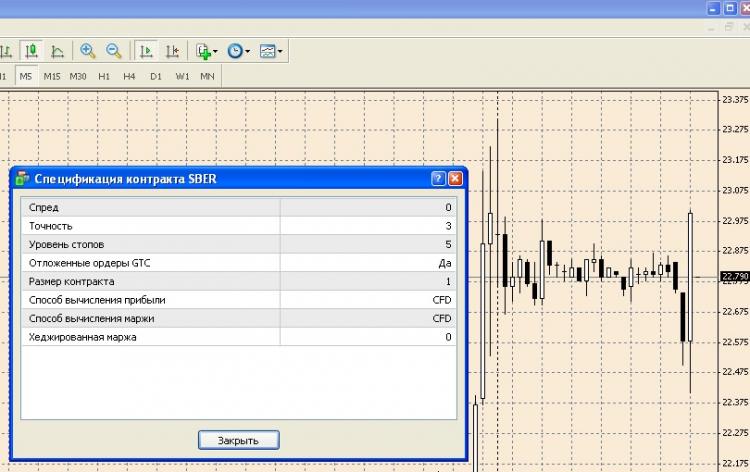The width and height of the screenshot is (750, 472).
Task: Maximize the main application window
Action: tap(730, 9)
